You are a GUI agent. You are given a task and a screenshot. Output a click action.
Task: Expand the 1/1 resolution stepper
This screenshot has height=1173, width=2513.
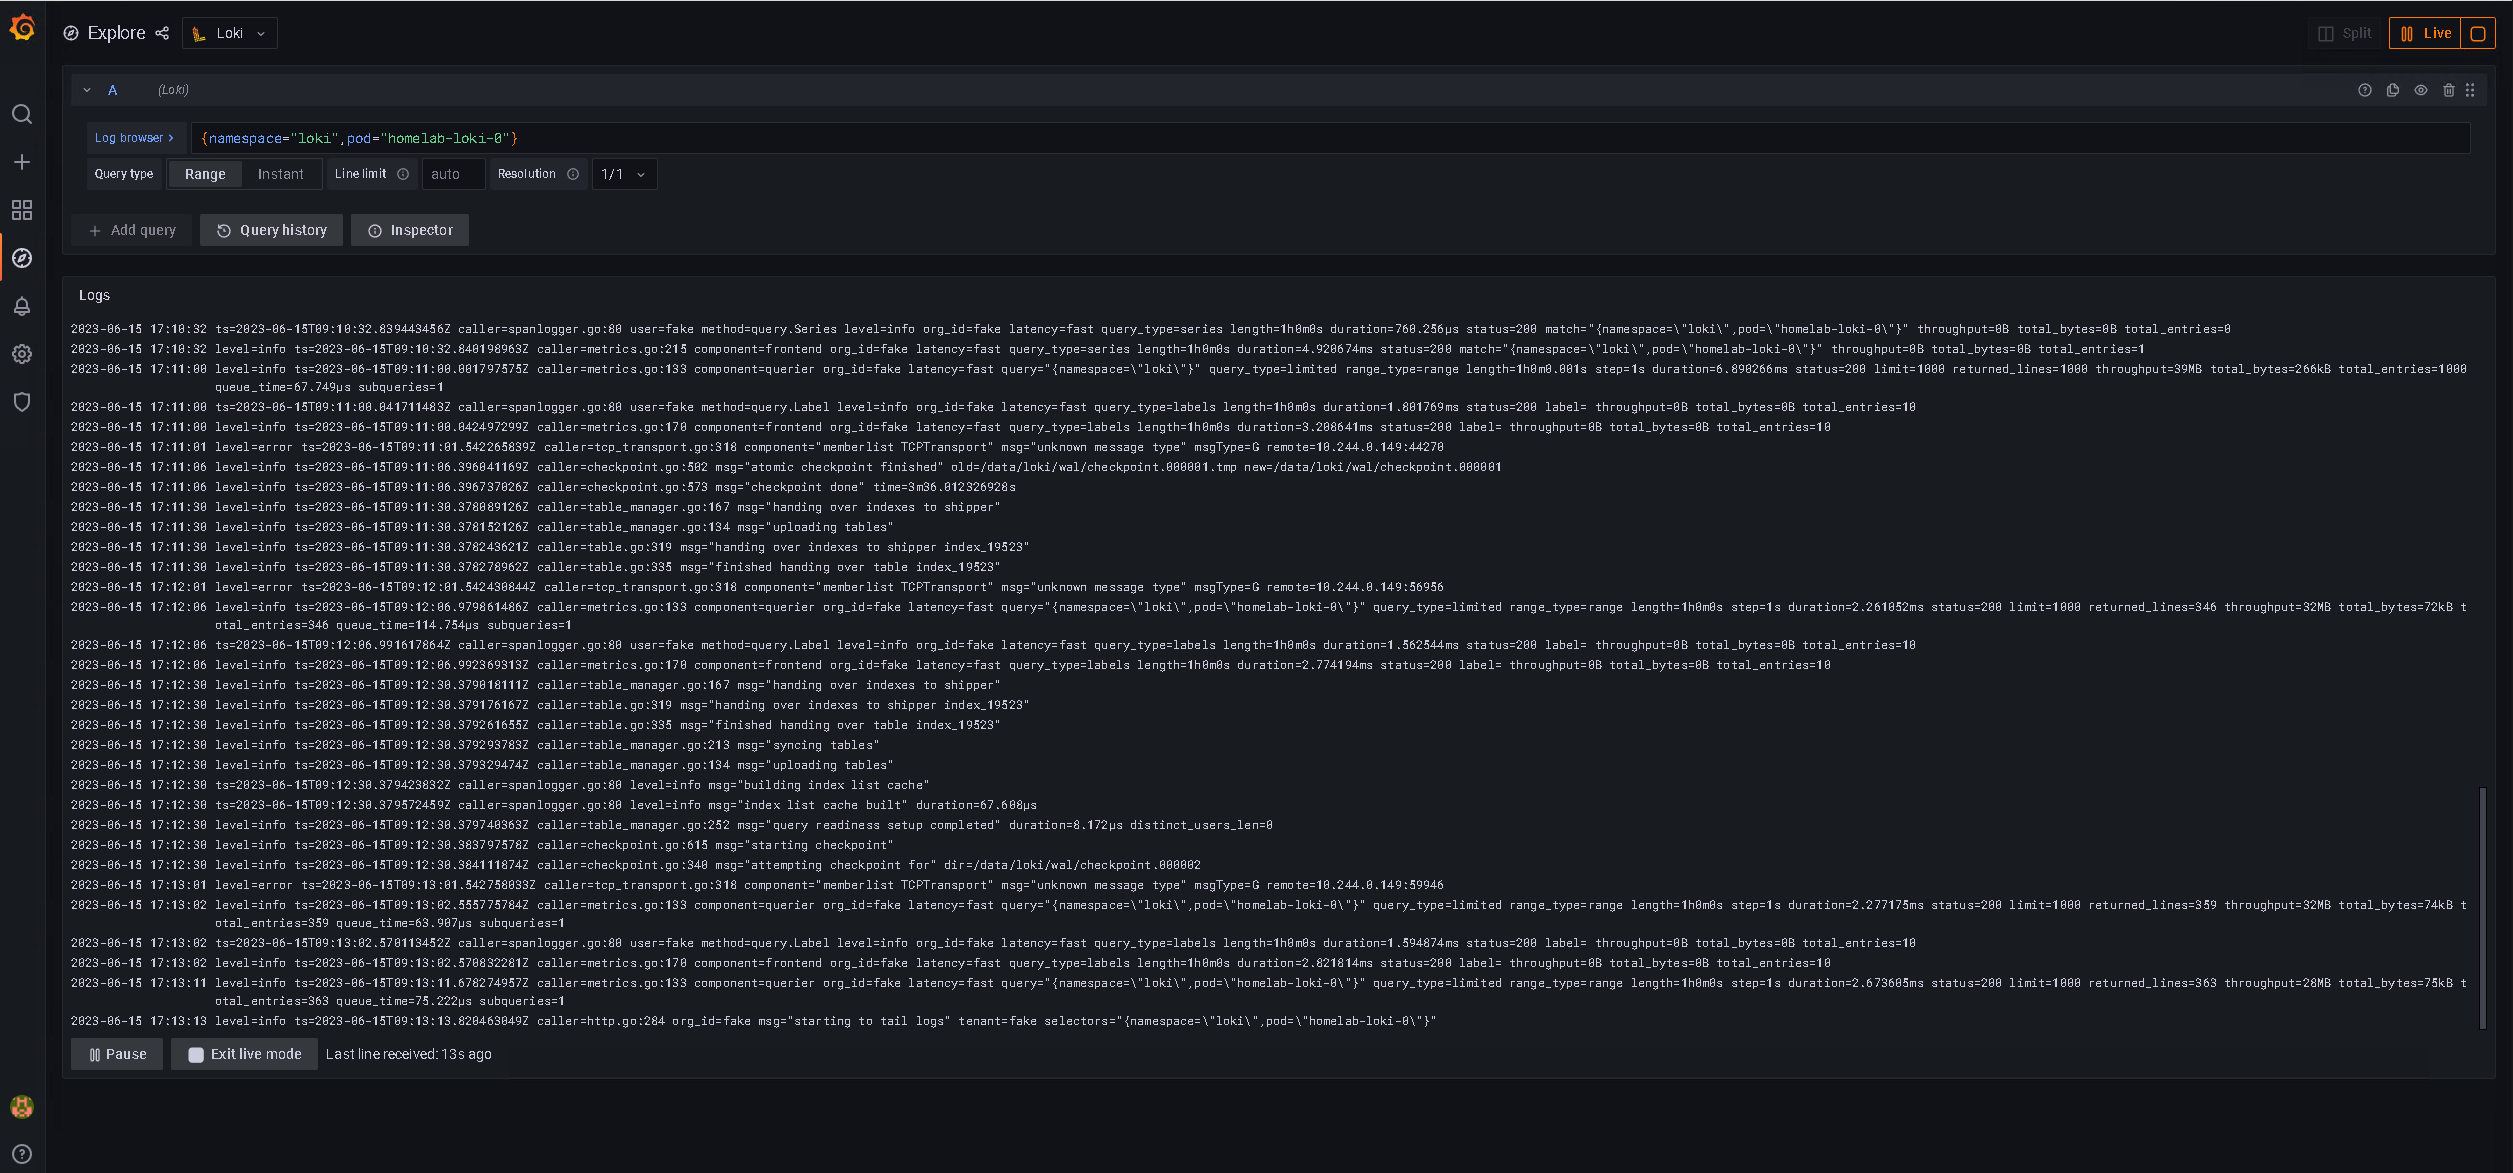coord(639,173)
